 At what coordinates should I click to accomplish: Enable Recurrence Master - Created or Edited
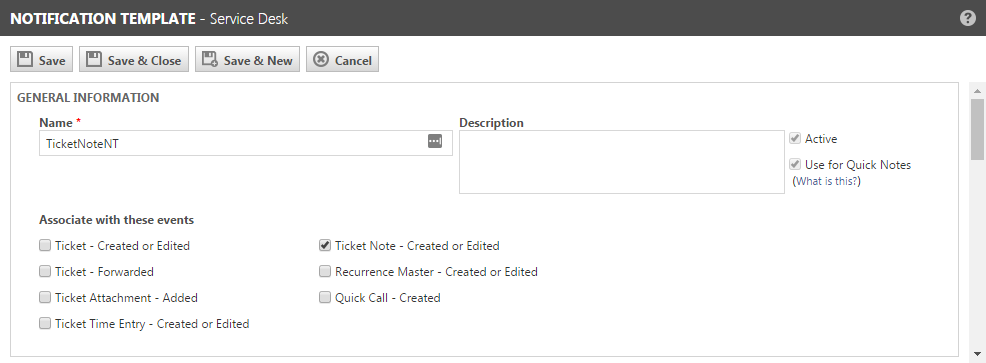point(324,272)
